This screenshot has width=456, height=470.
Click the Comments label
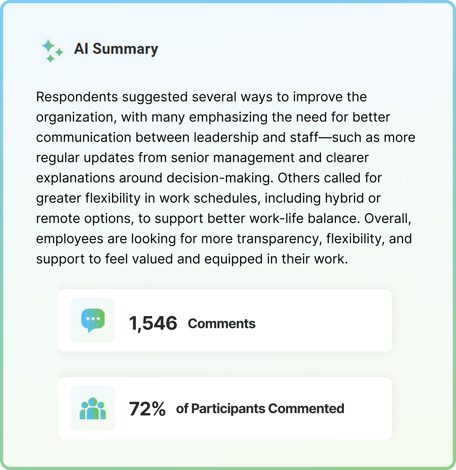pyautogui.click(x=222, y=323)
